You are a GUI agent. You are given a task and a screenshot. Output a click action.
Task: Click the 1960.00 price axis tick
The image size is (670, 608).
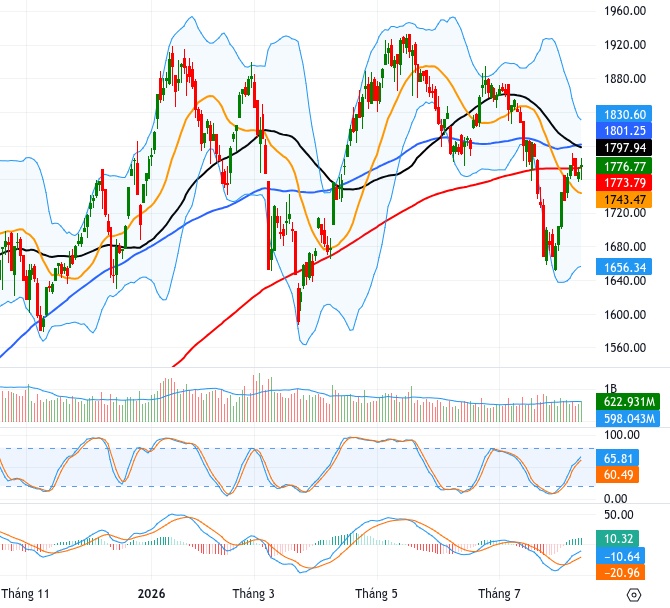625,11
